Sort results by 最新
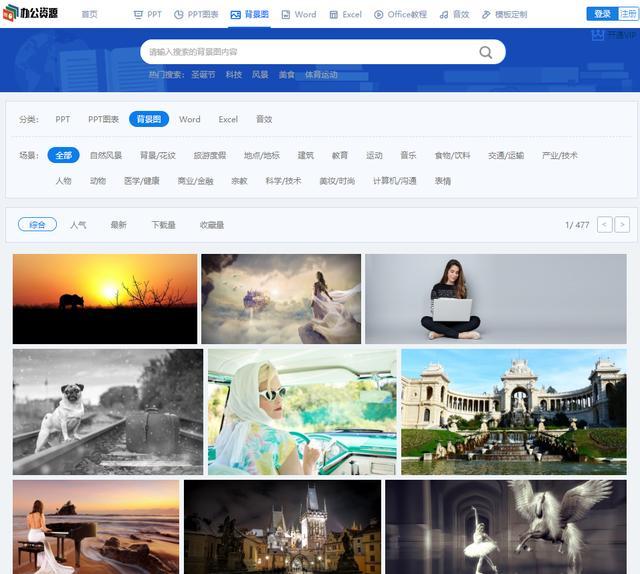The width and height of the screenshot is (640, 574). point(119,225)
